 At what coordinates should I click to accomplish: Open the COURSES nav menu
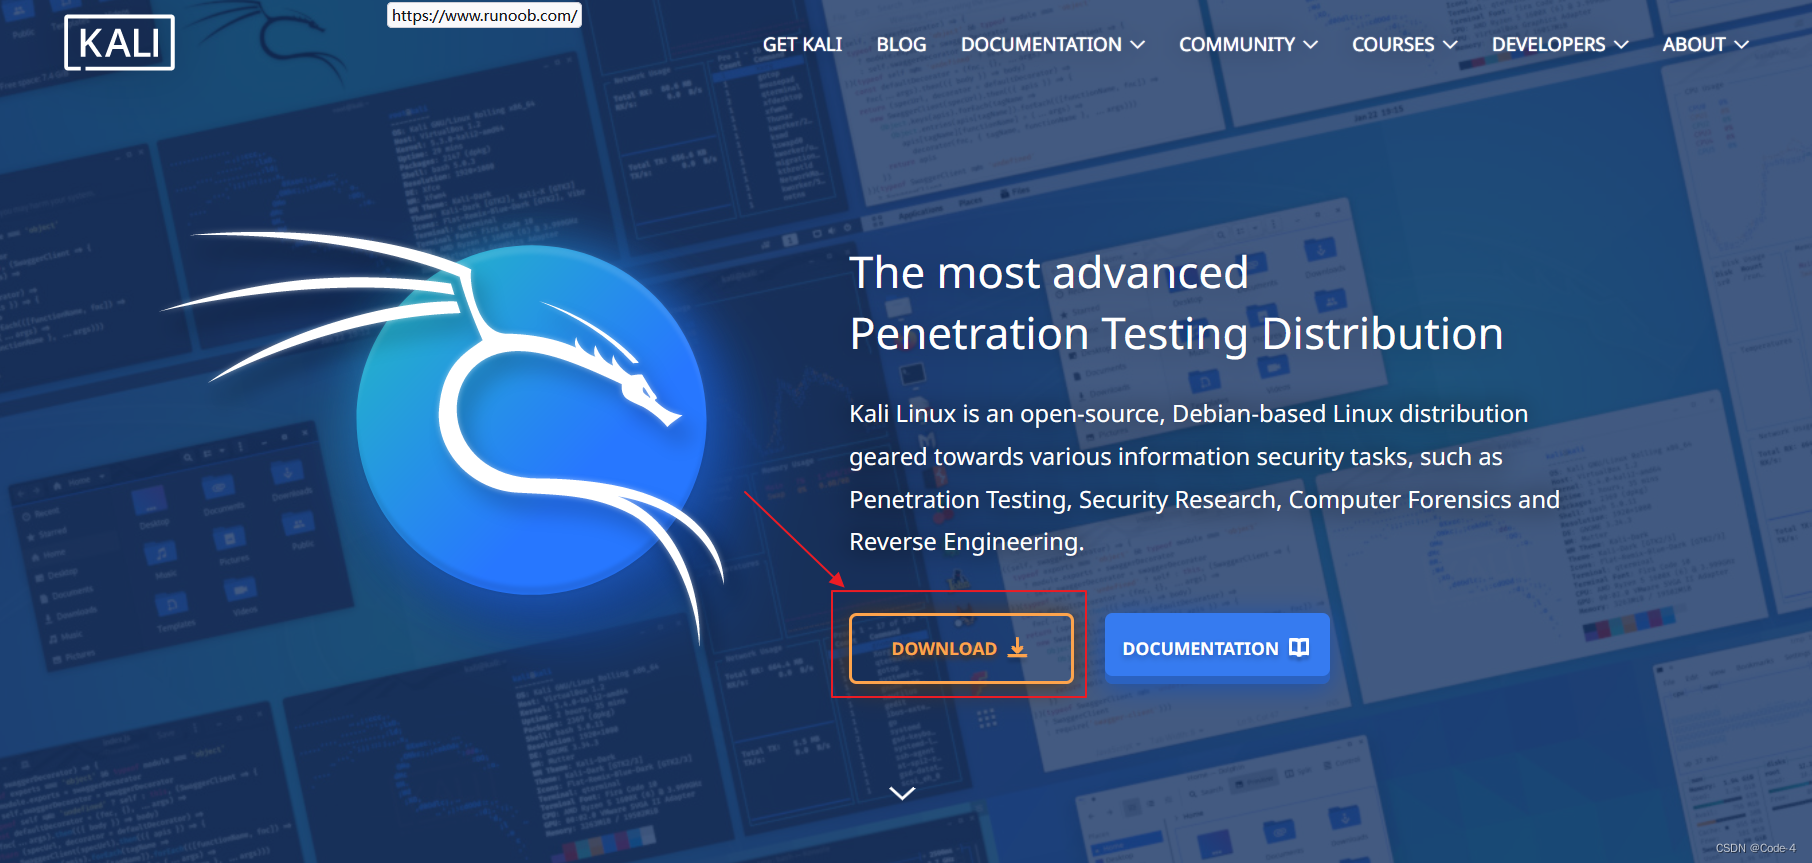pos(1404,45)
